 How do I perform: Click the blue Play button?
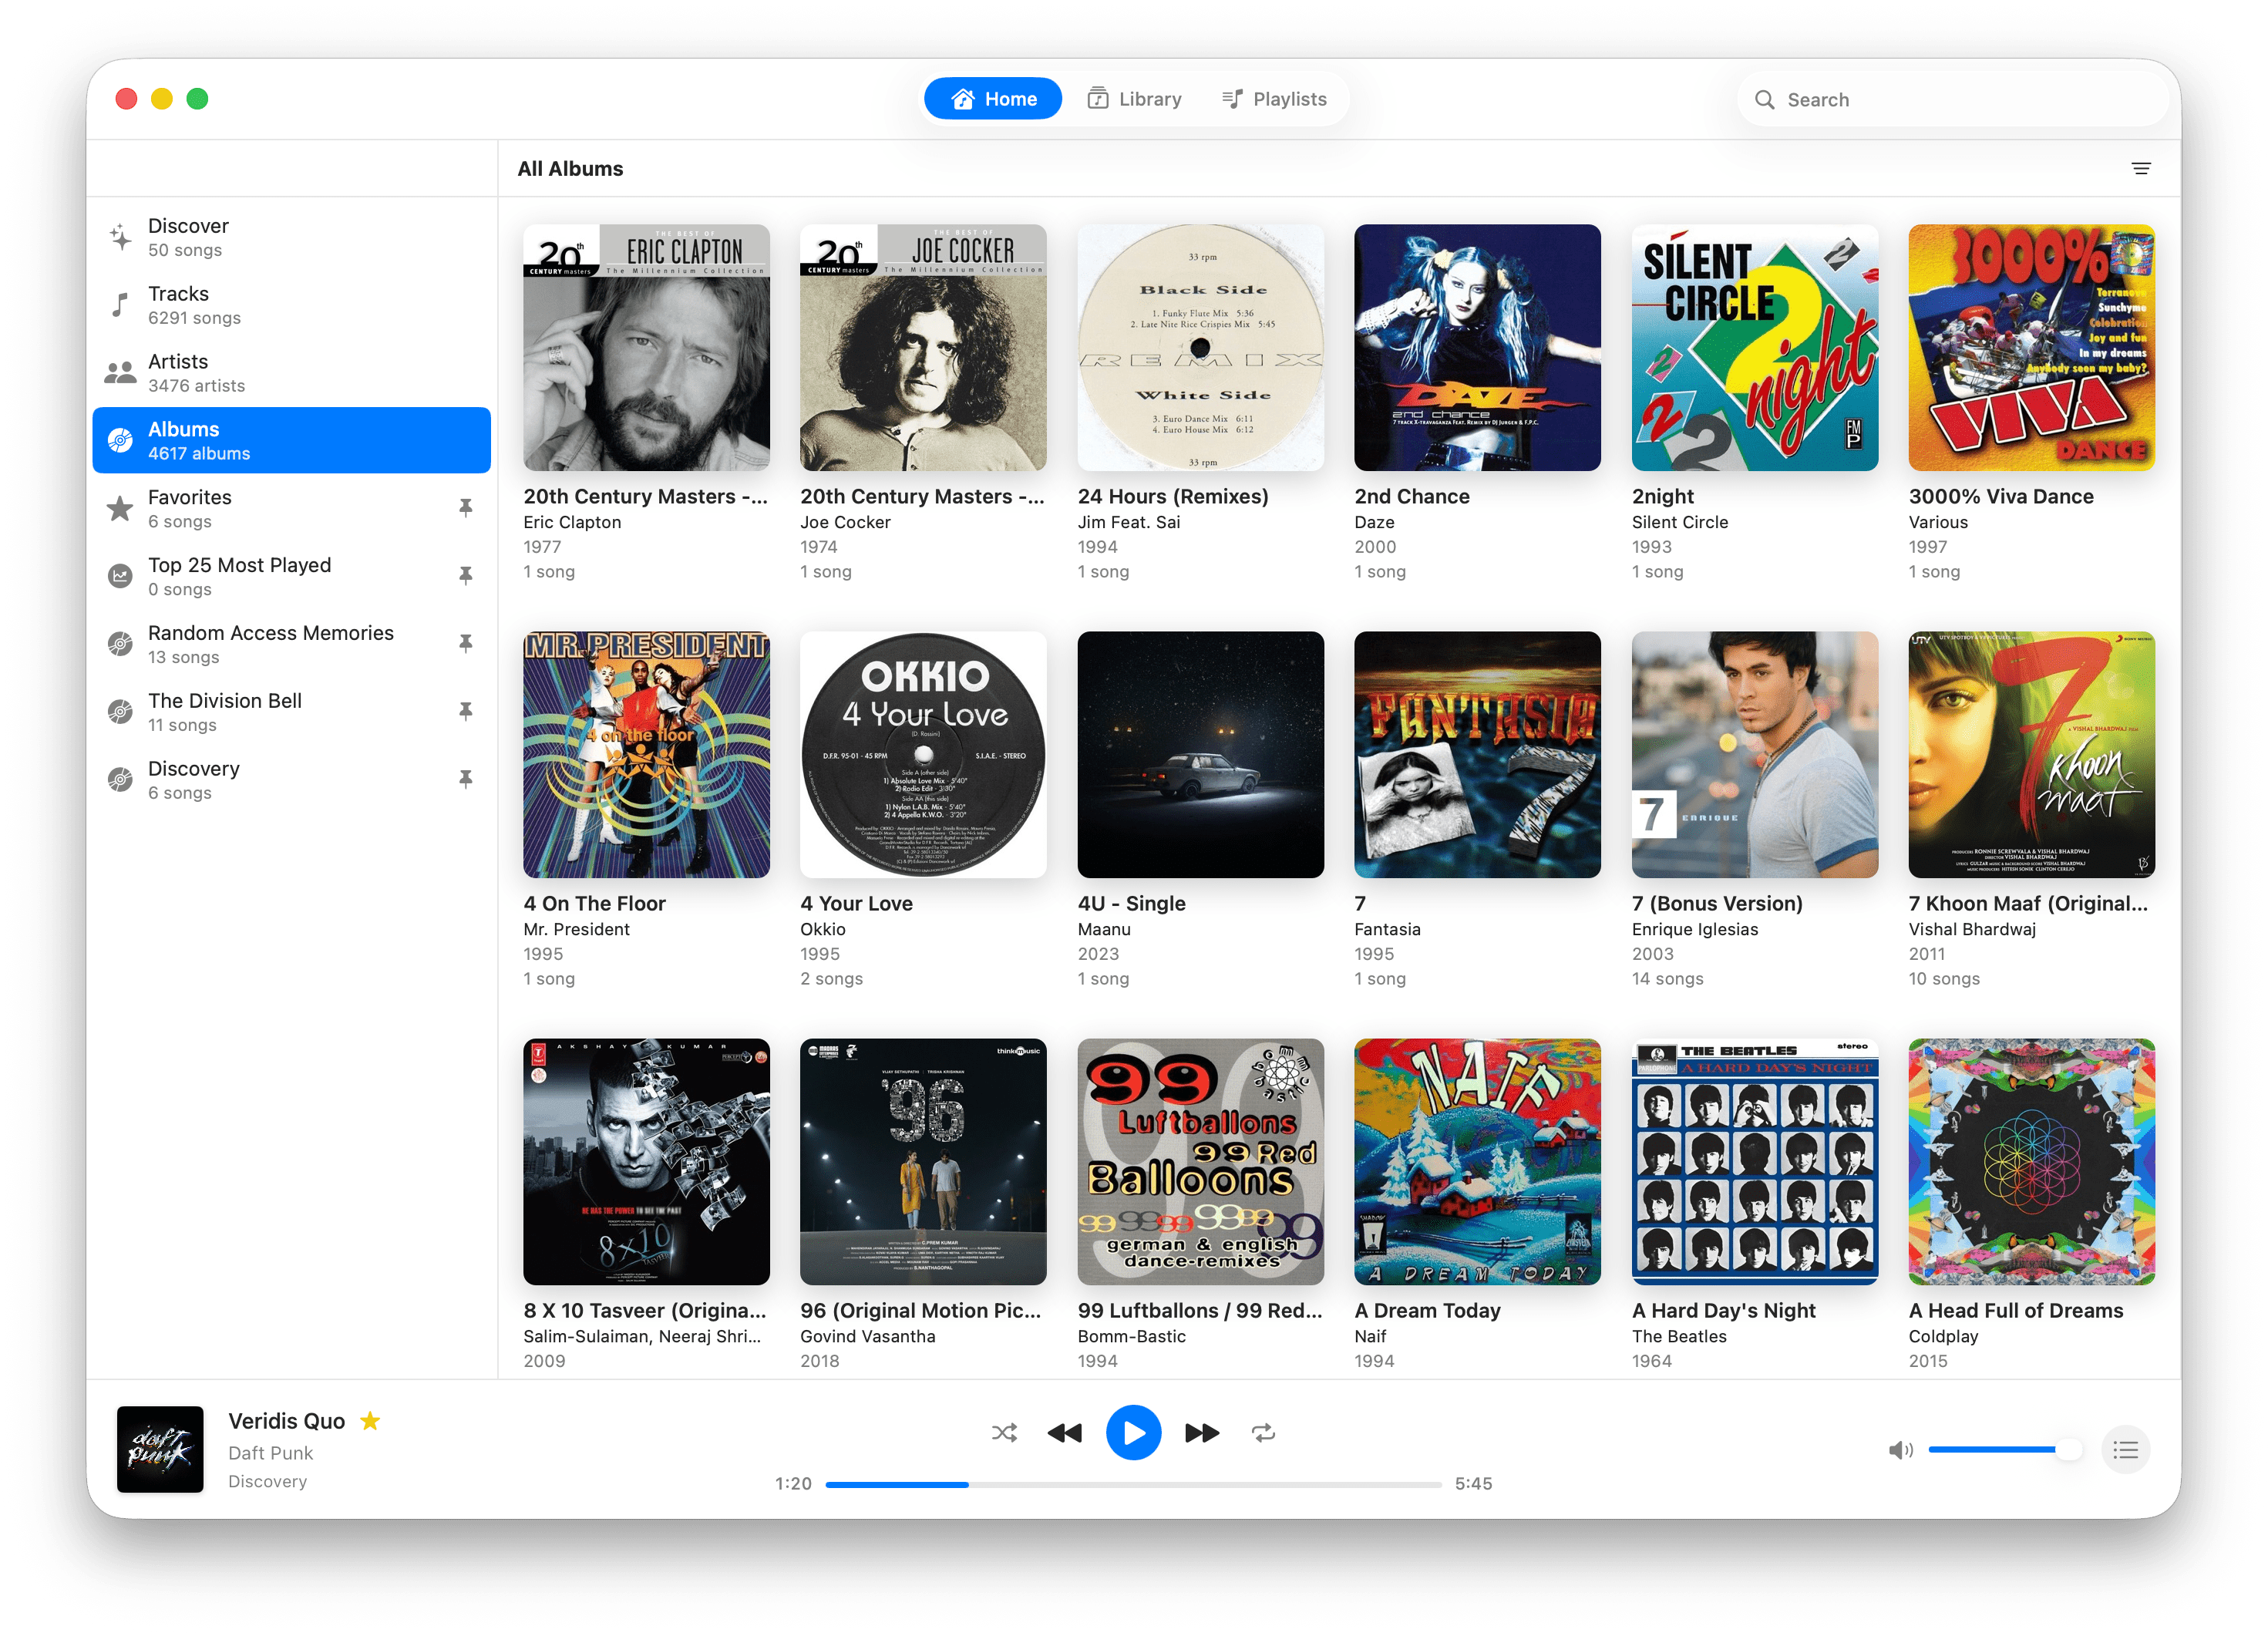pyautogui.click(x=1133, y=1433)
